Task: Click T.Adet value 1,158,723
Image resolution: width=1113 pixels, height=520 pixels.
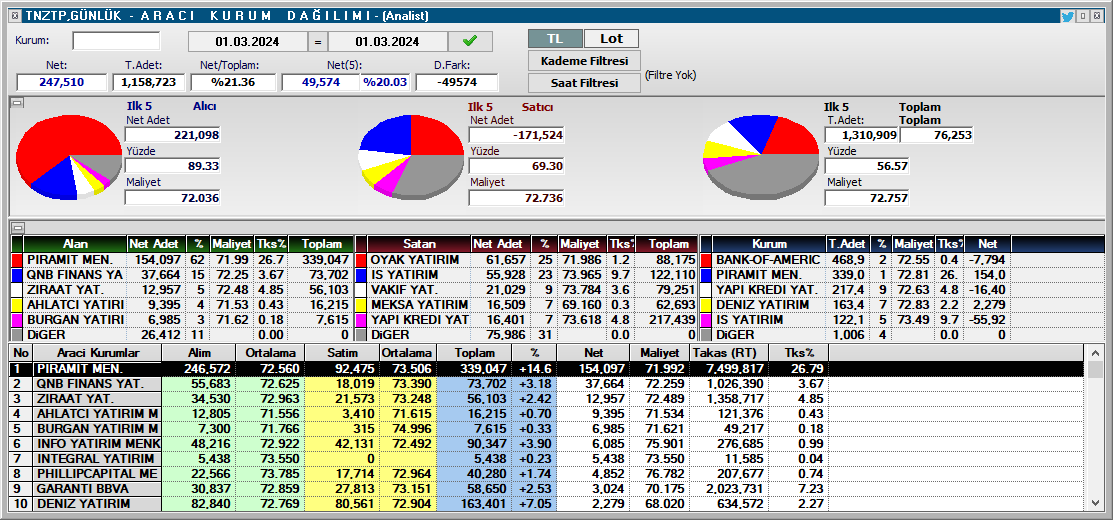Action: (148, 82)
